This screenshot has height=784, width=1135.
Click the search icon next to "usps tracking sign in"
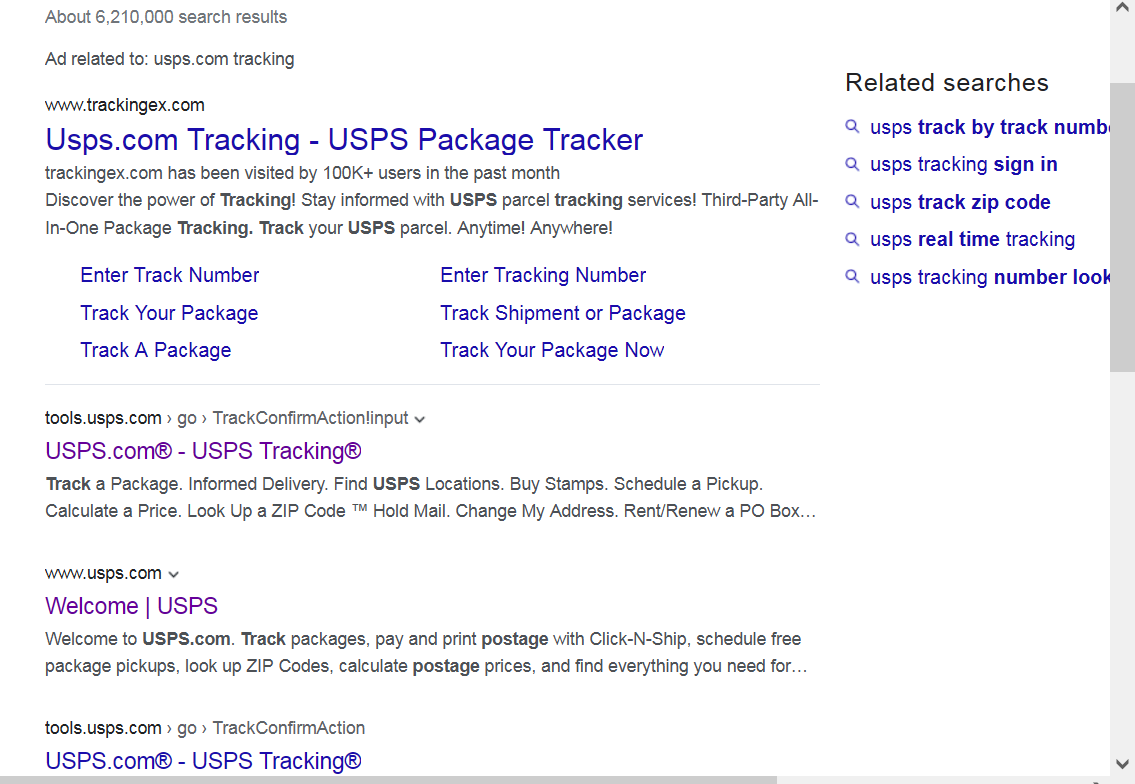(x=852, y=164)
